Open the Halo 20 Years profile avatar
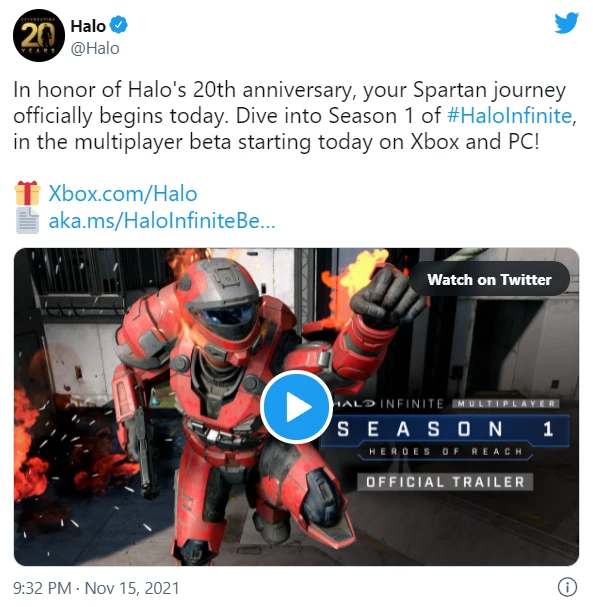 39,36
